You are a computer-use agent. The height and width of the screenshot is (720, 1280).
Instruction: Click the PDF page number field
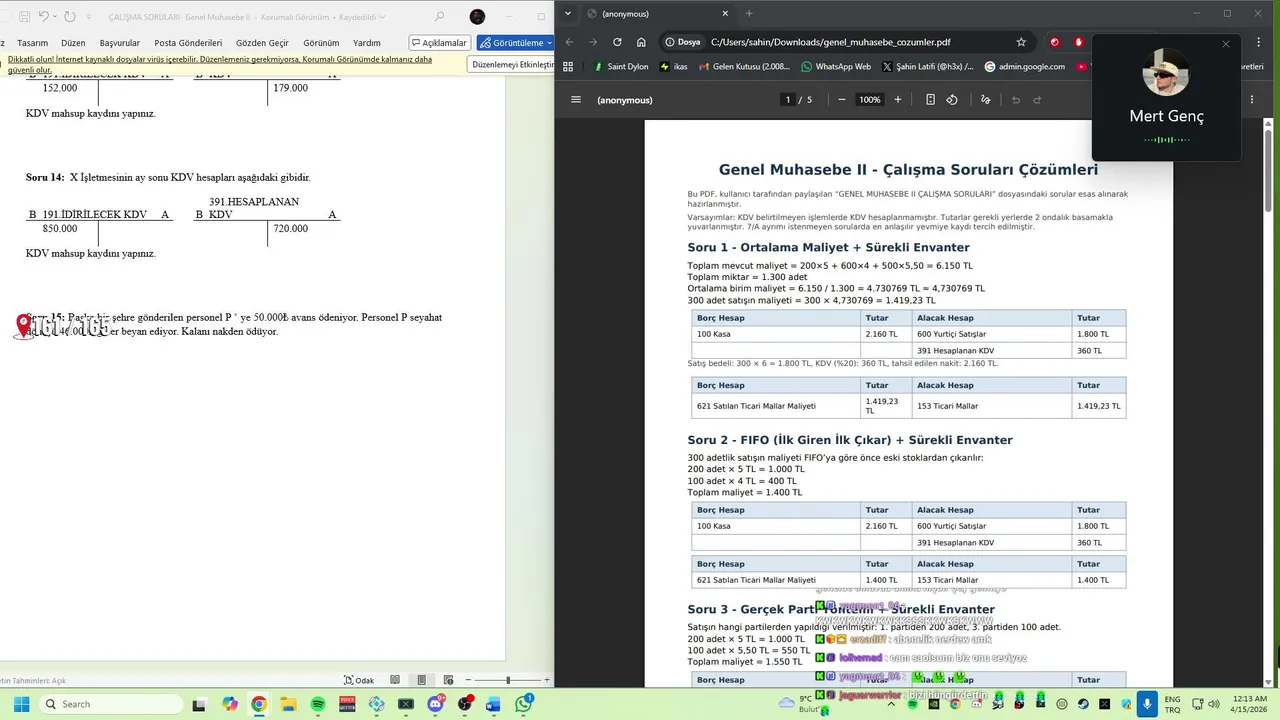point(788,100)
